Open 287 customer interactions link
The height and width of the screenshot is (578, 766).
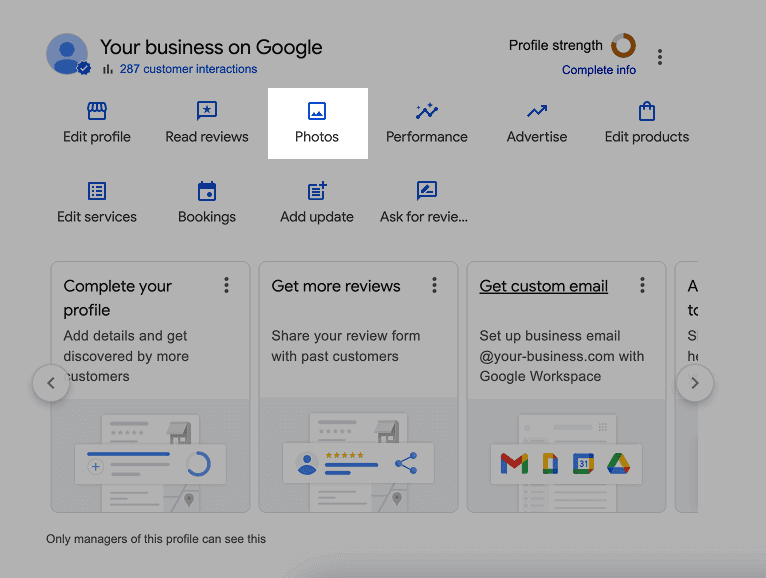188,69
